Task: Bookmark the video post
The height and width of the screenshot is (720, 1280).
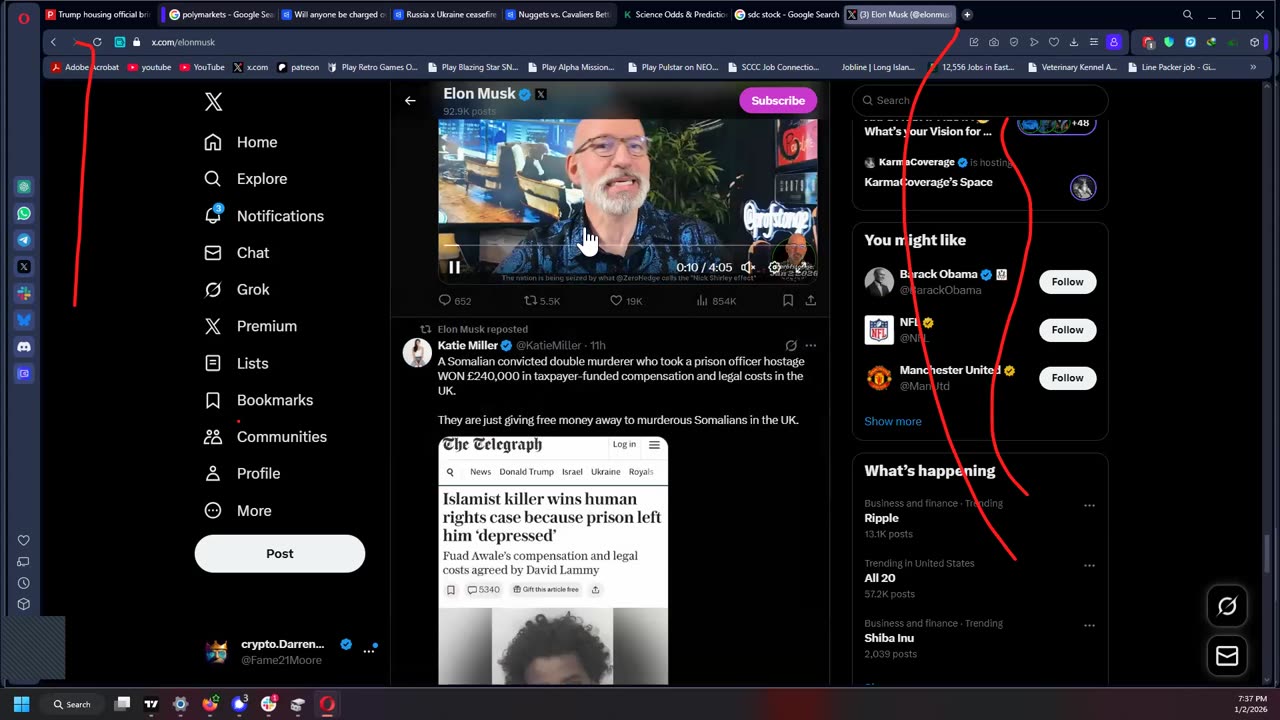Action: (x=788, y=300)
